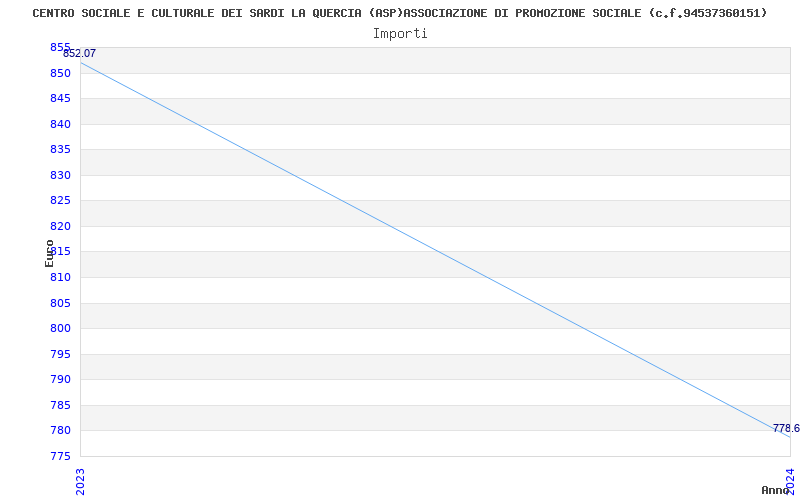The height and width of the screenshot is (500, 800).
Task: Click the 855 y-axis tick label
Action: pyautogui.click(x=60, y=47)
